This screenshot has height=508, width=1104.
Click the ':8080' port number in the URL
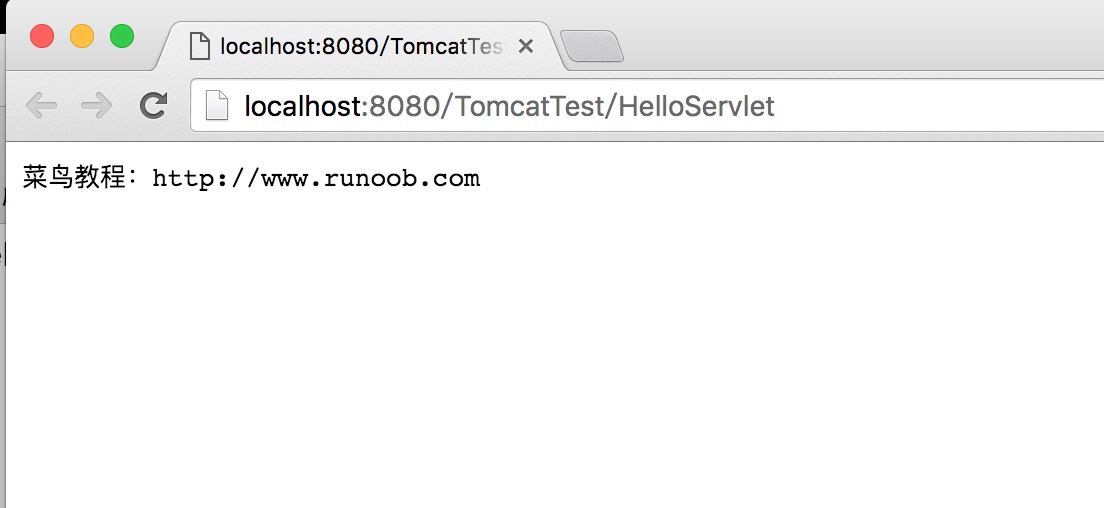(x=402, y=106)
